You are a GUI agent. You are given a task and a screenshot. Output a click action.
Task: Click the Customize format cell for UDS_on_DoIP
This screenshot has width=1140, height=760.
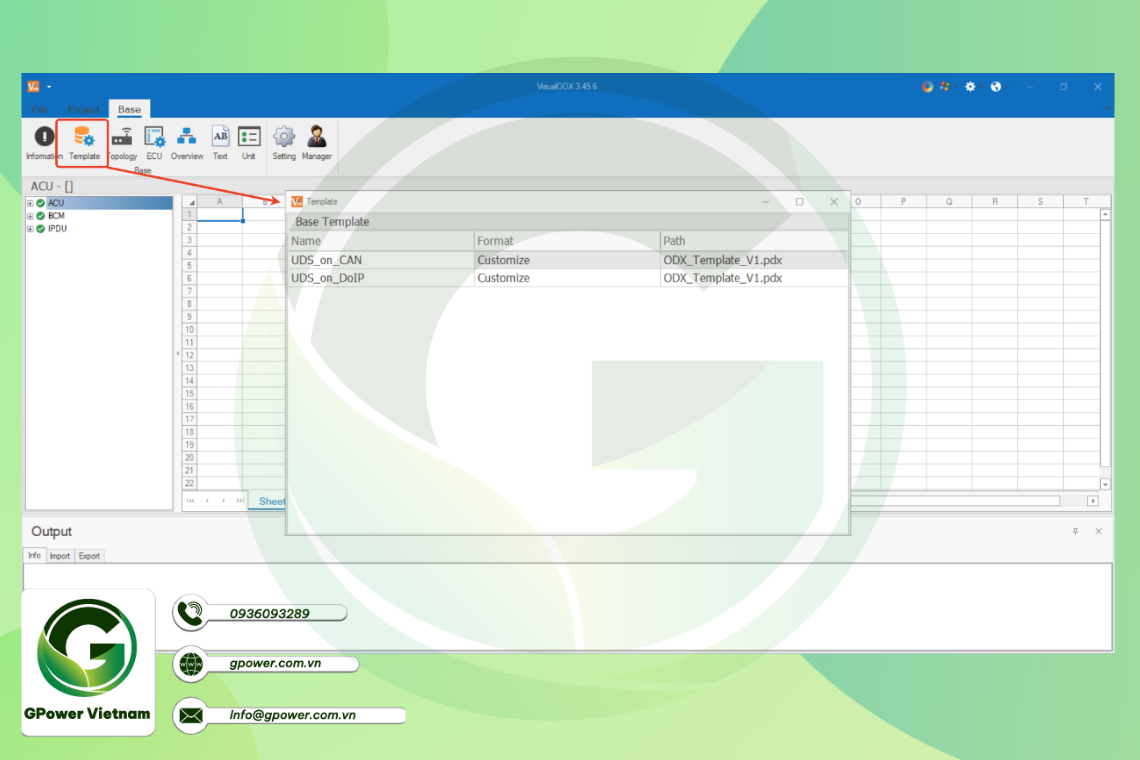pyautogui.click(x=567, y=278)
